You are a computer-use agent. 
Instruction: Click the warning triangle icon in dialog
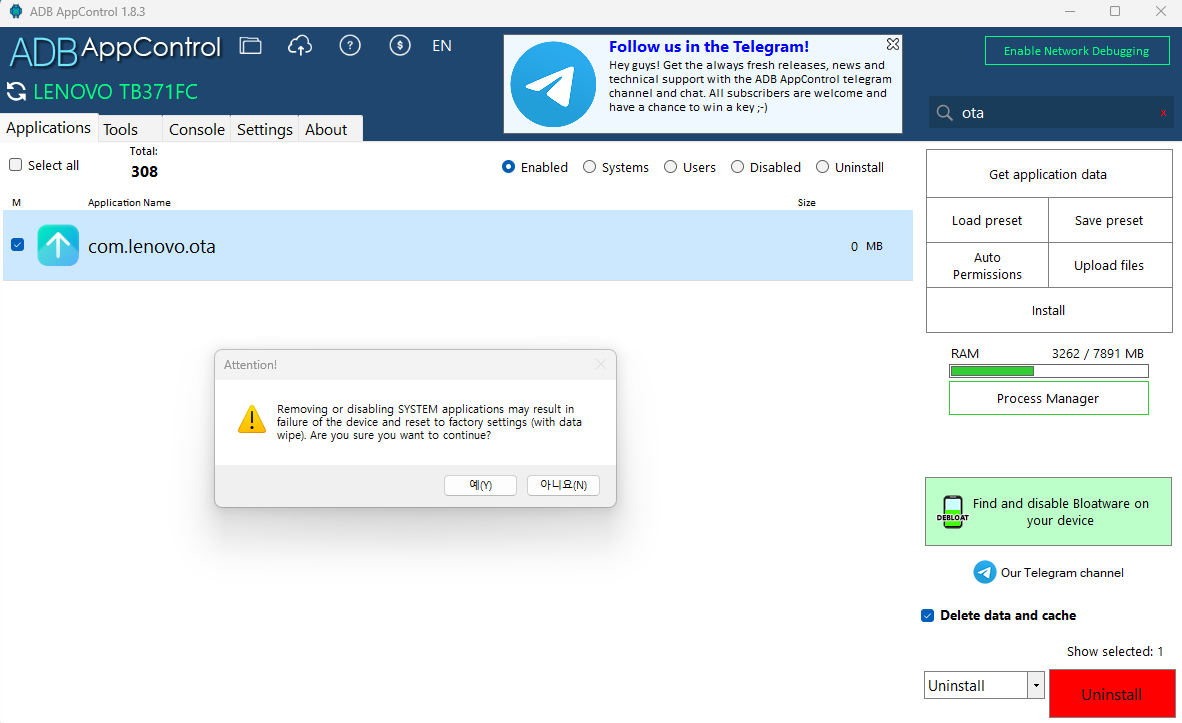pyautogui.click(x=252, y=419)
